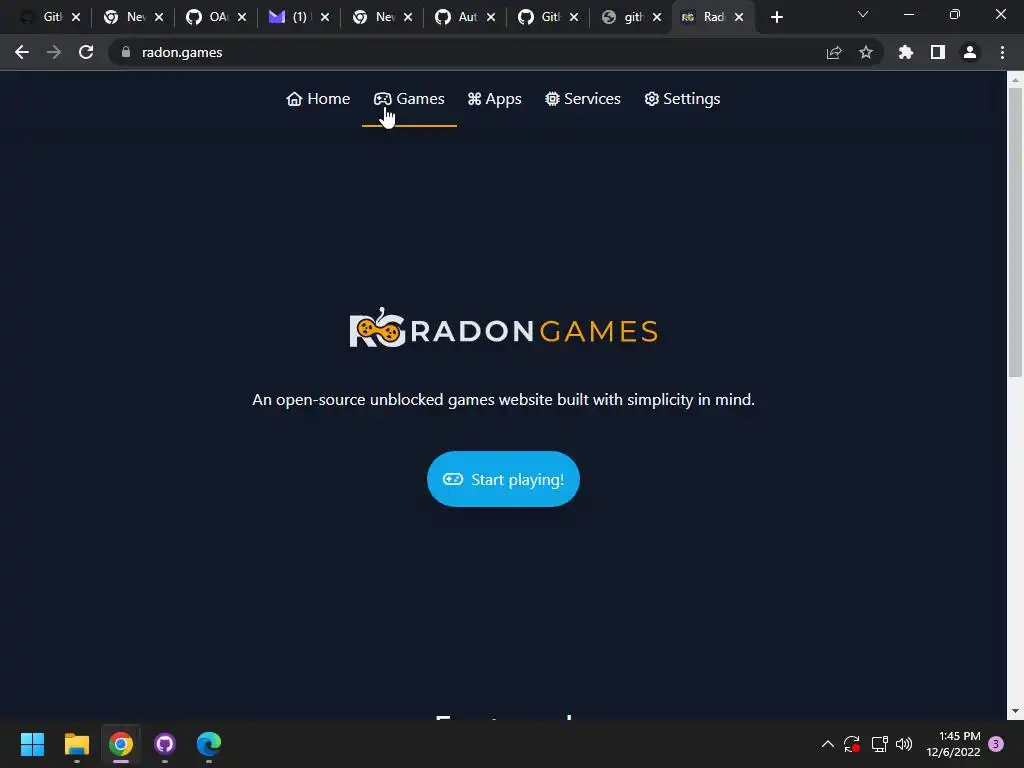1024x768 pixels.
Task: View site information via lock icon
Action: pos(126,52)
